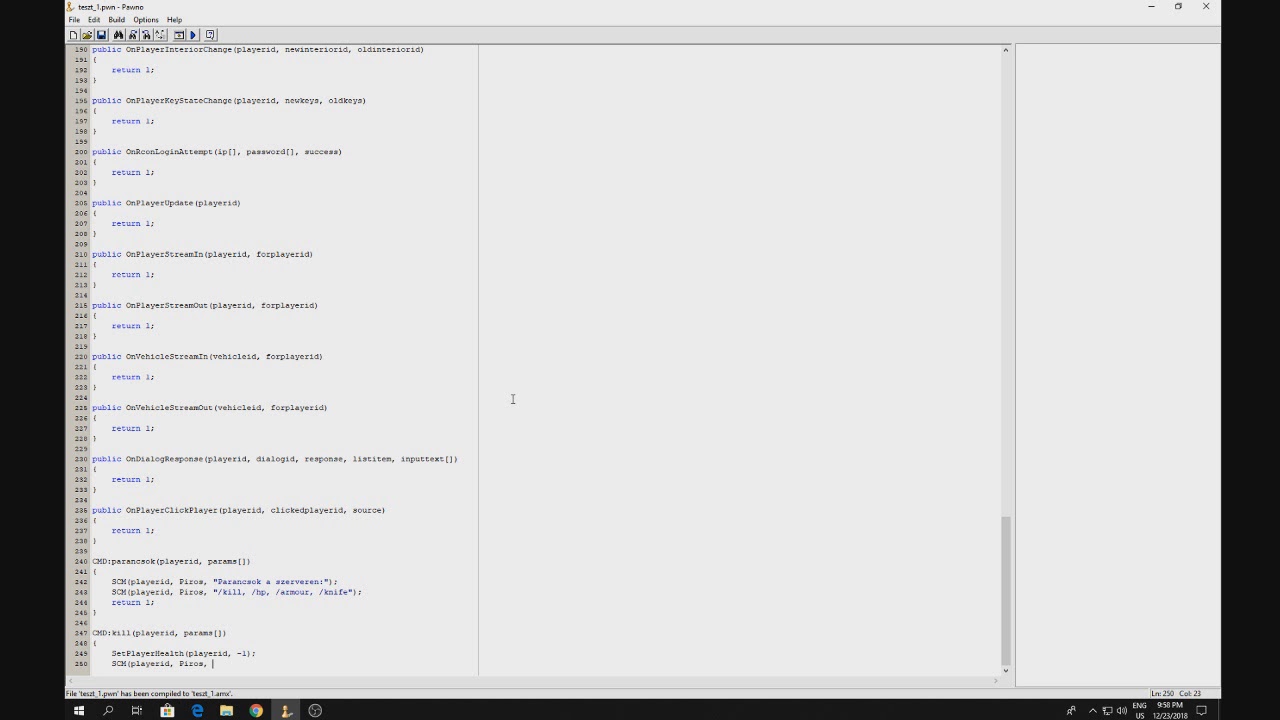Click the SetPlayerHealth(playerid, -1) line

184,653
